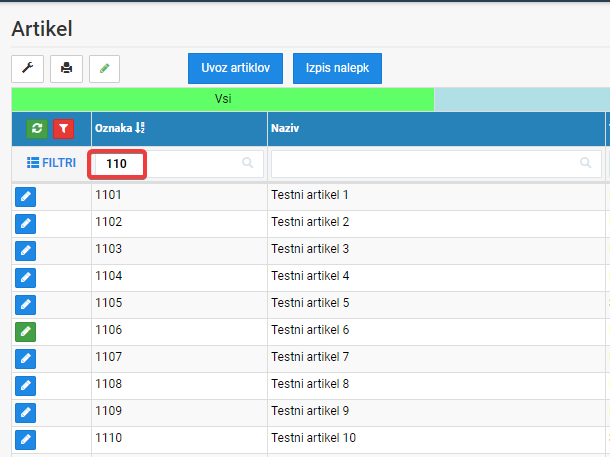The height and width of the screenshot is (457, 610).
Task: Edit article 1108 with pencil icon
Action: coord(26,386)
